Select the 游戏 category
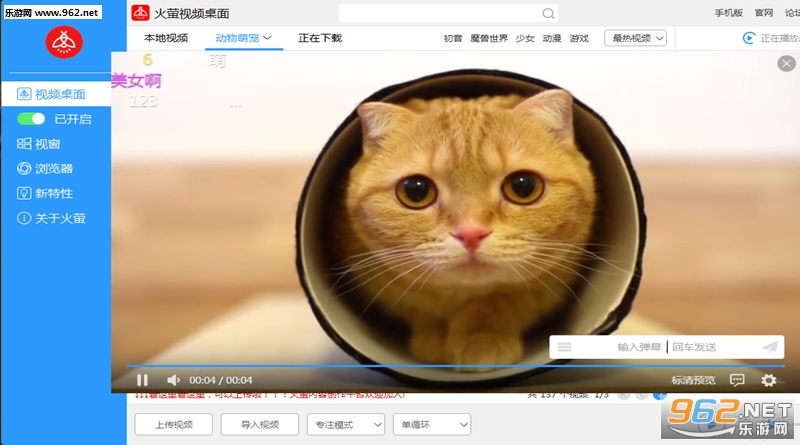The image size is (800, 445). tap(579, 38)
